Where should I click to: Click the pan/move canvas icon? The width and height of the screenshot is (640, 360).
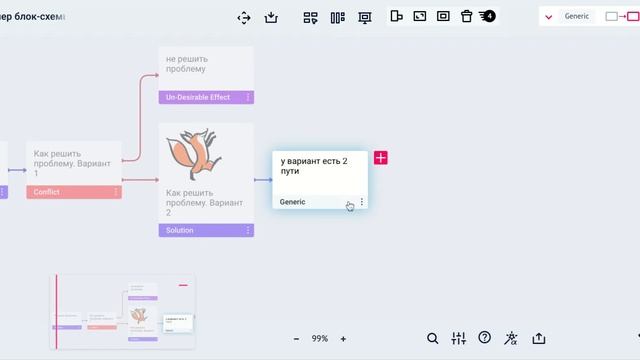tap(244, 18)
